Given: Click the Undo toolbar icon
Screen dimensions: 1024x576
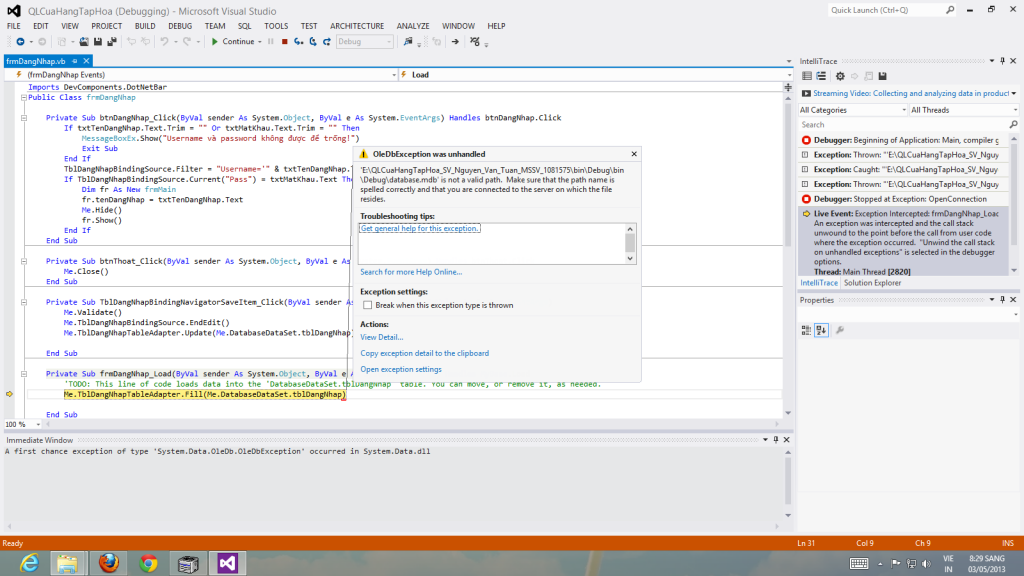Looking at the screenshot, I should tap(164, 42).
